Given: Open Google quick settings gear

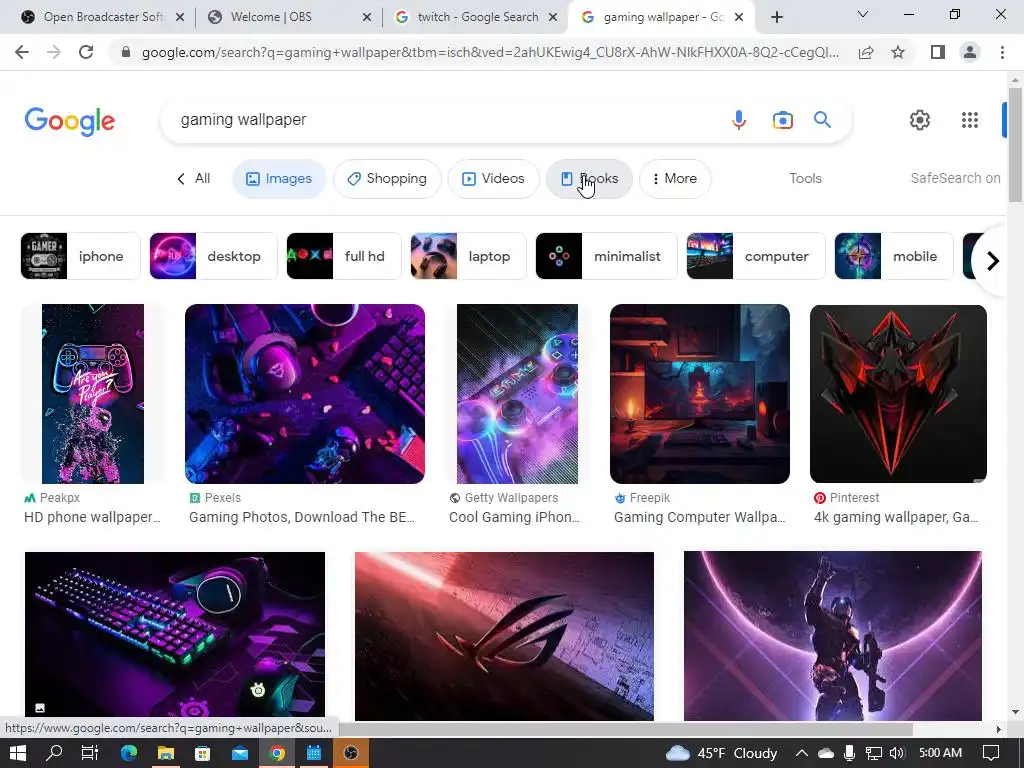Looking at the screenshot, I should click(920, 120).
